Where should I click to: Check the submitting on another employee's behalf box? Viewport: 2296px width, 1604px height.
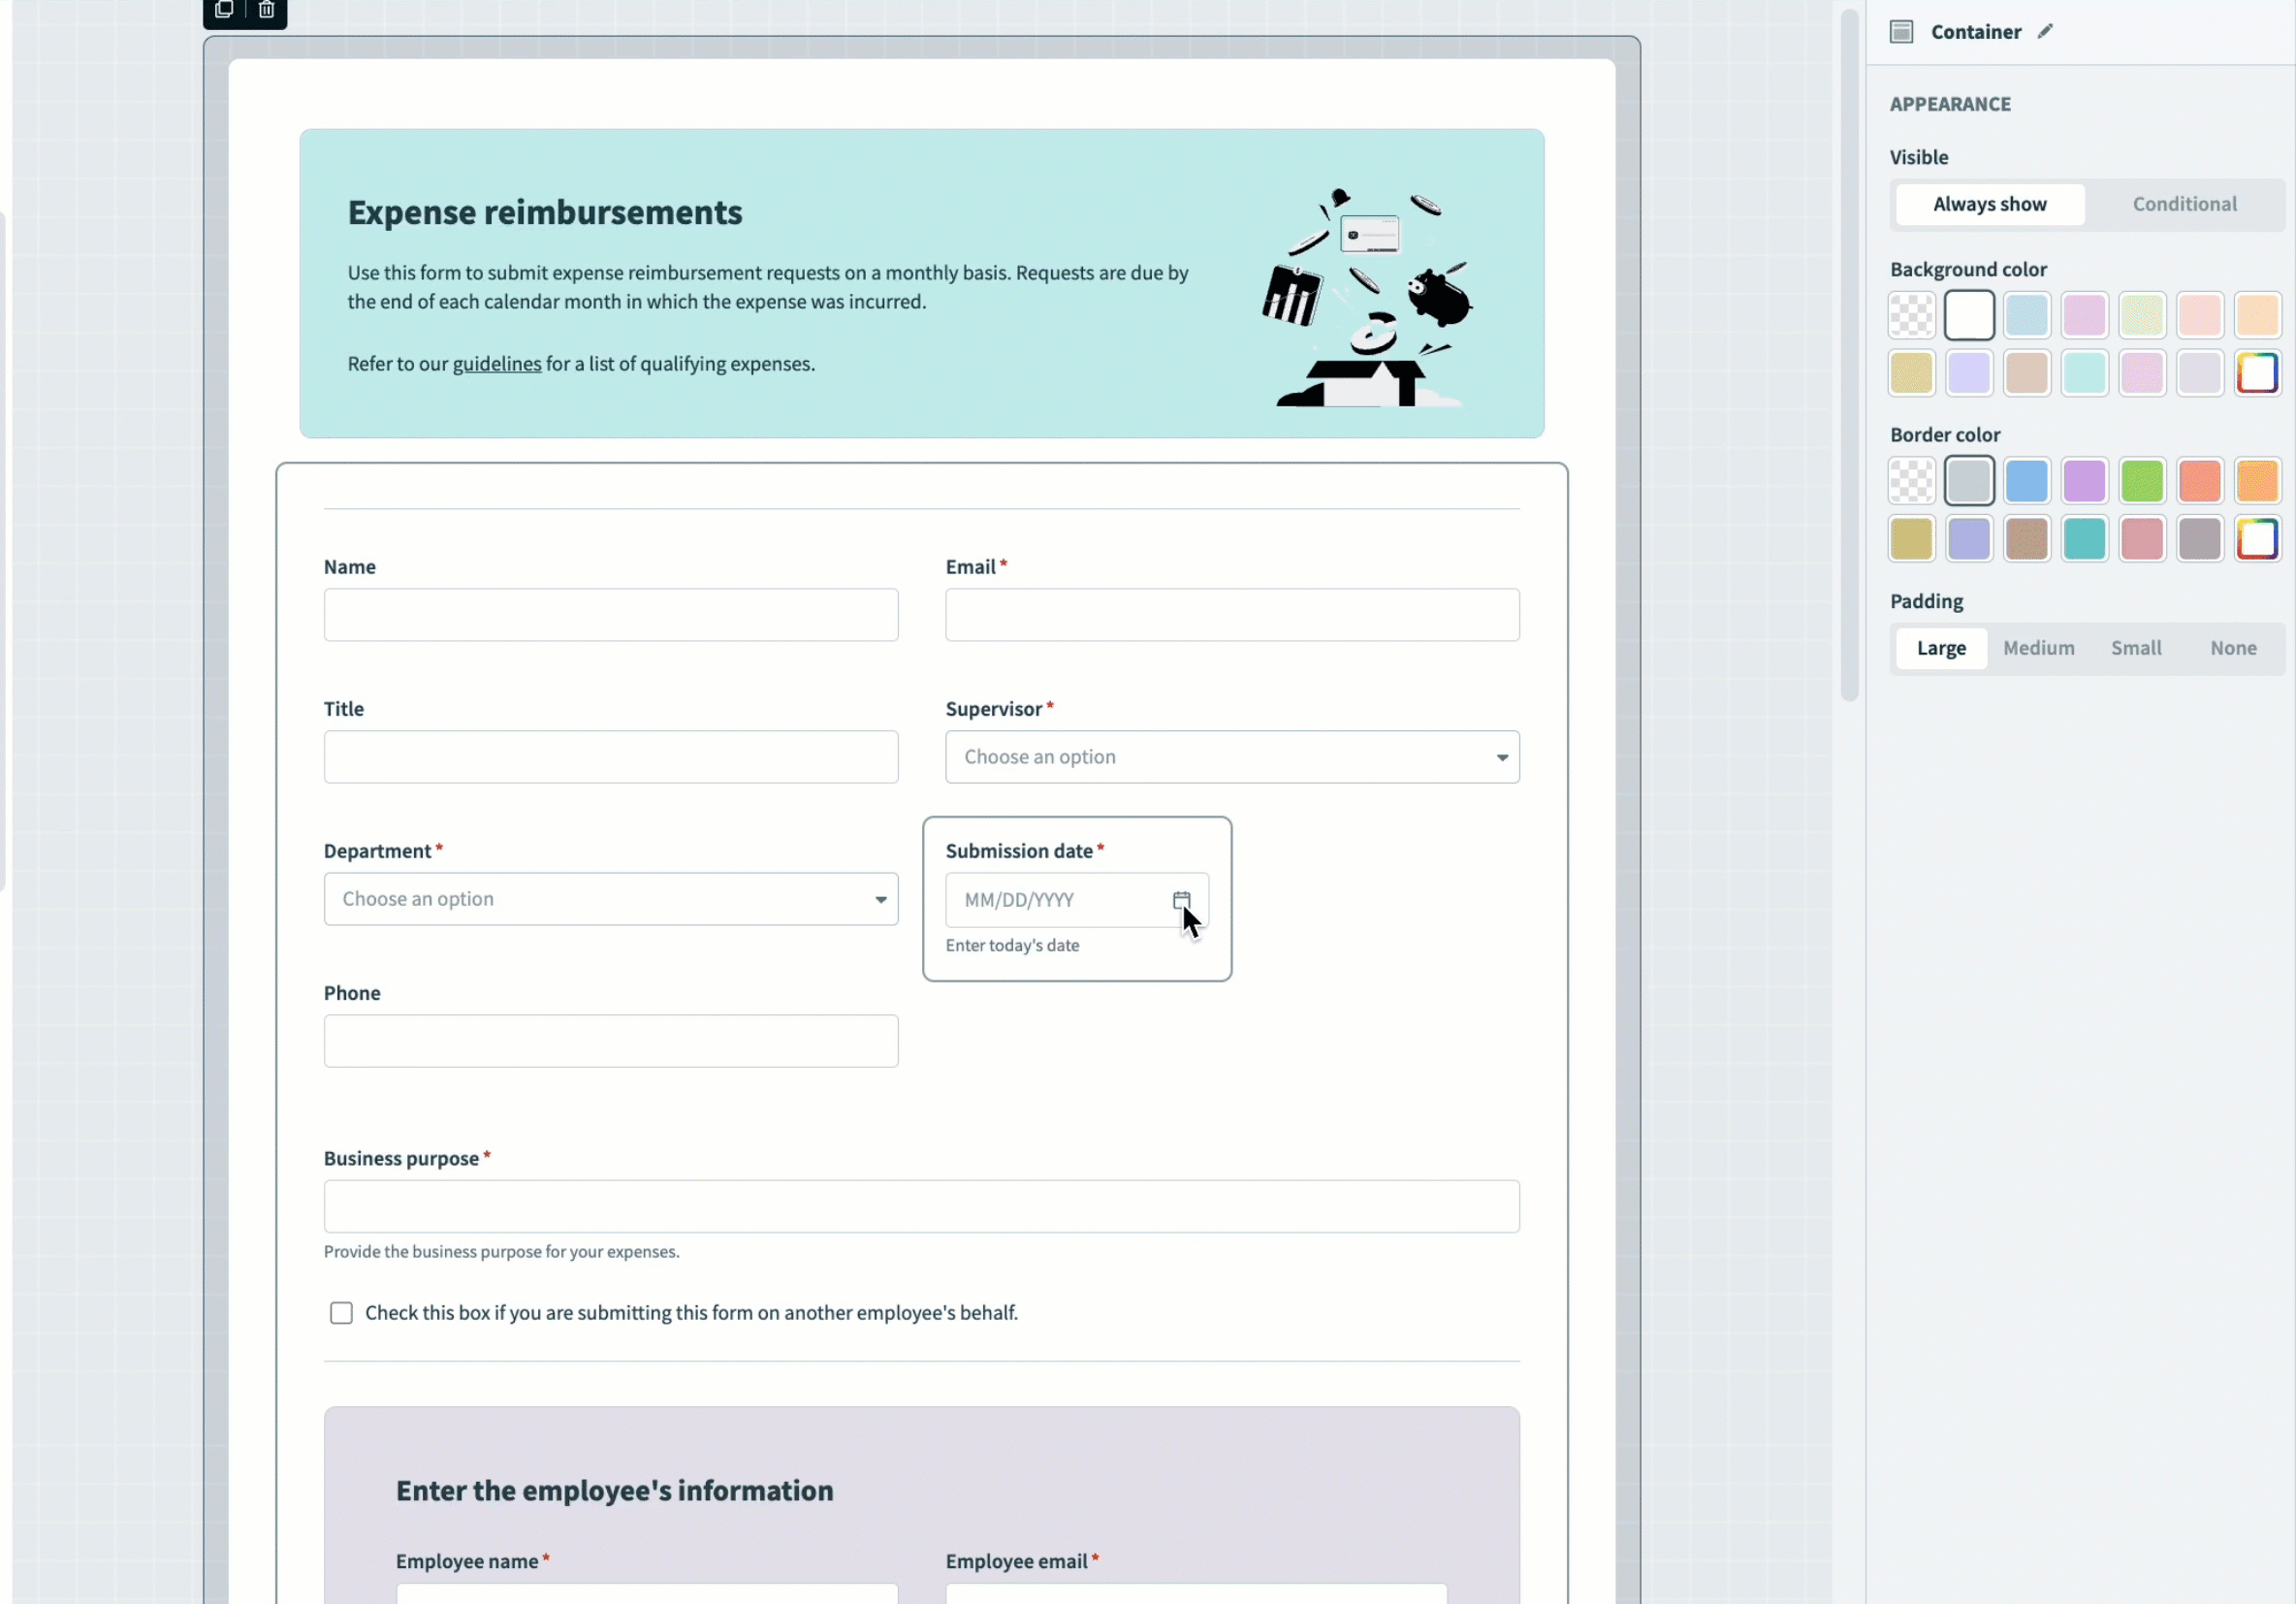tap(341, 1312)
